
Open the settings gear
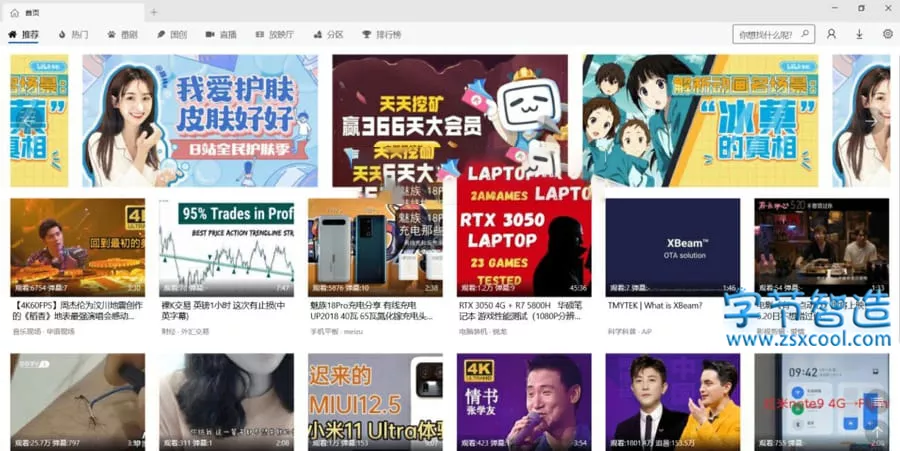(887, 34)
